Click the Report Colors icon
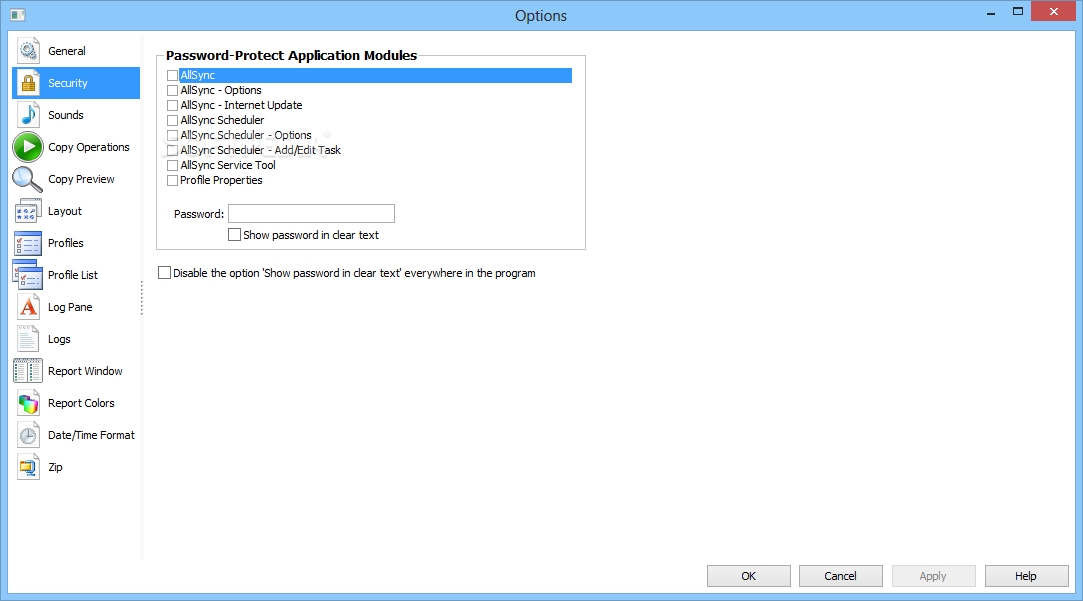Viewport: 1083px width, 601px height. (28, 403)
